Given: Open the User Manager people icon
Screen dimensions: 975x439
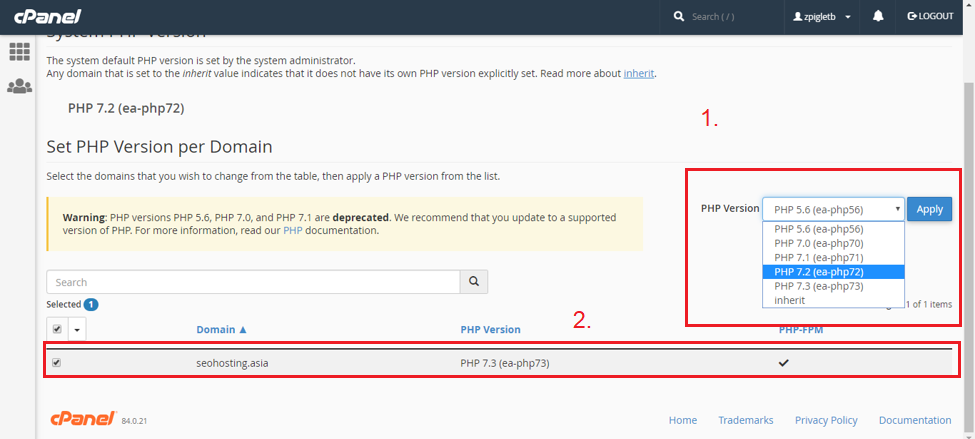Looking at the screenshot, I should click(19, 86).
